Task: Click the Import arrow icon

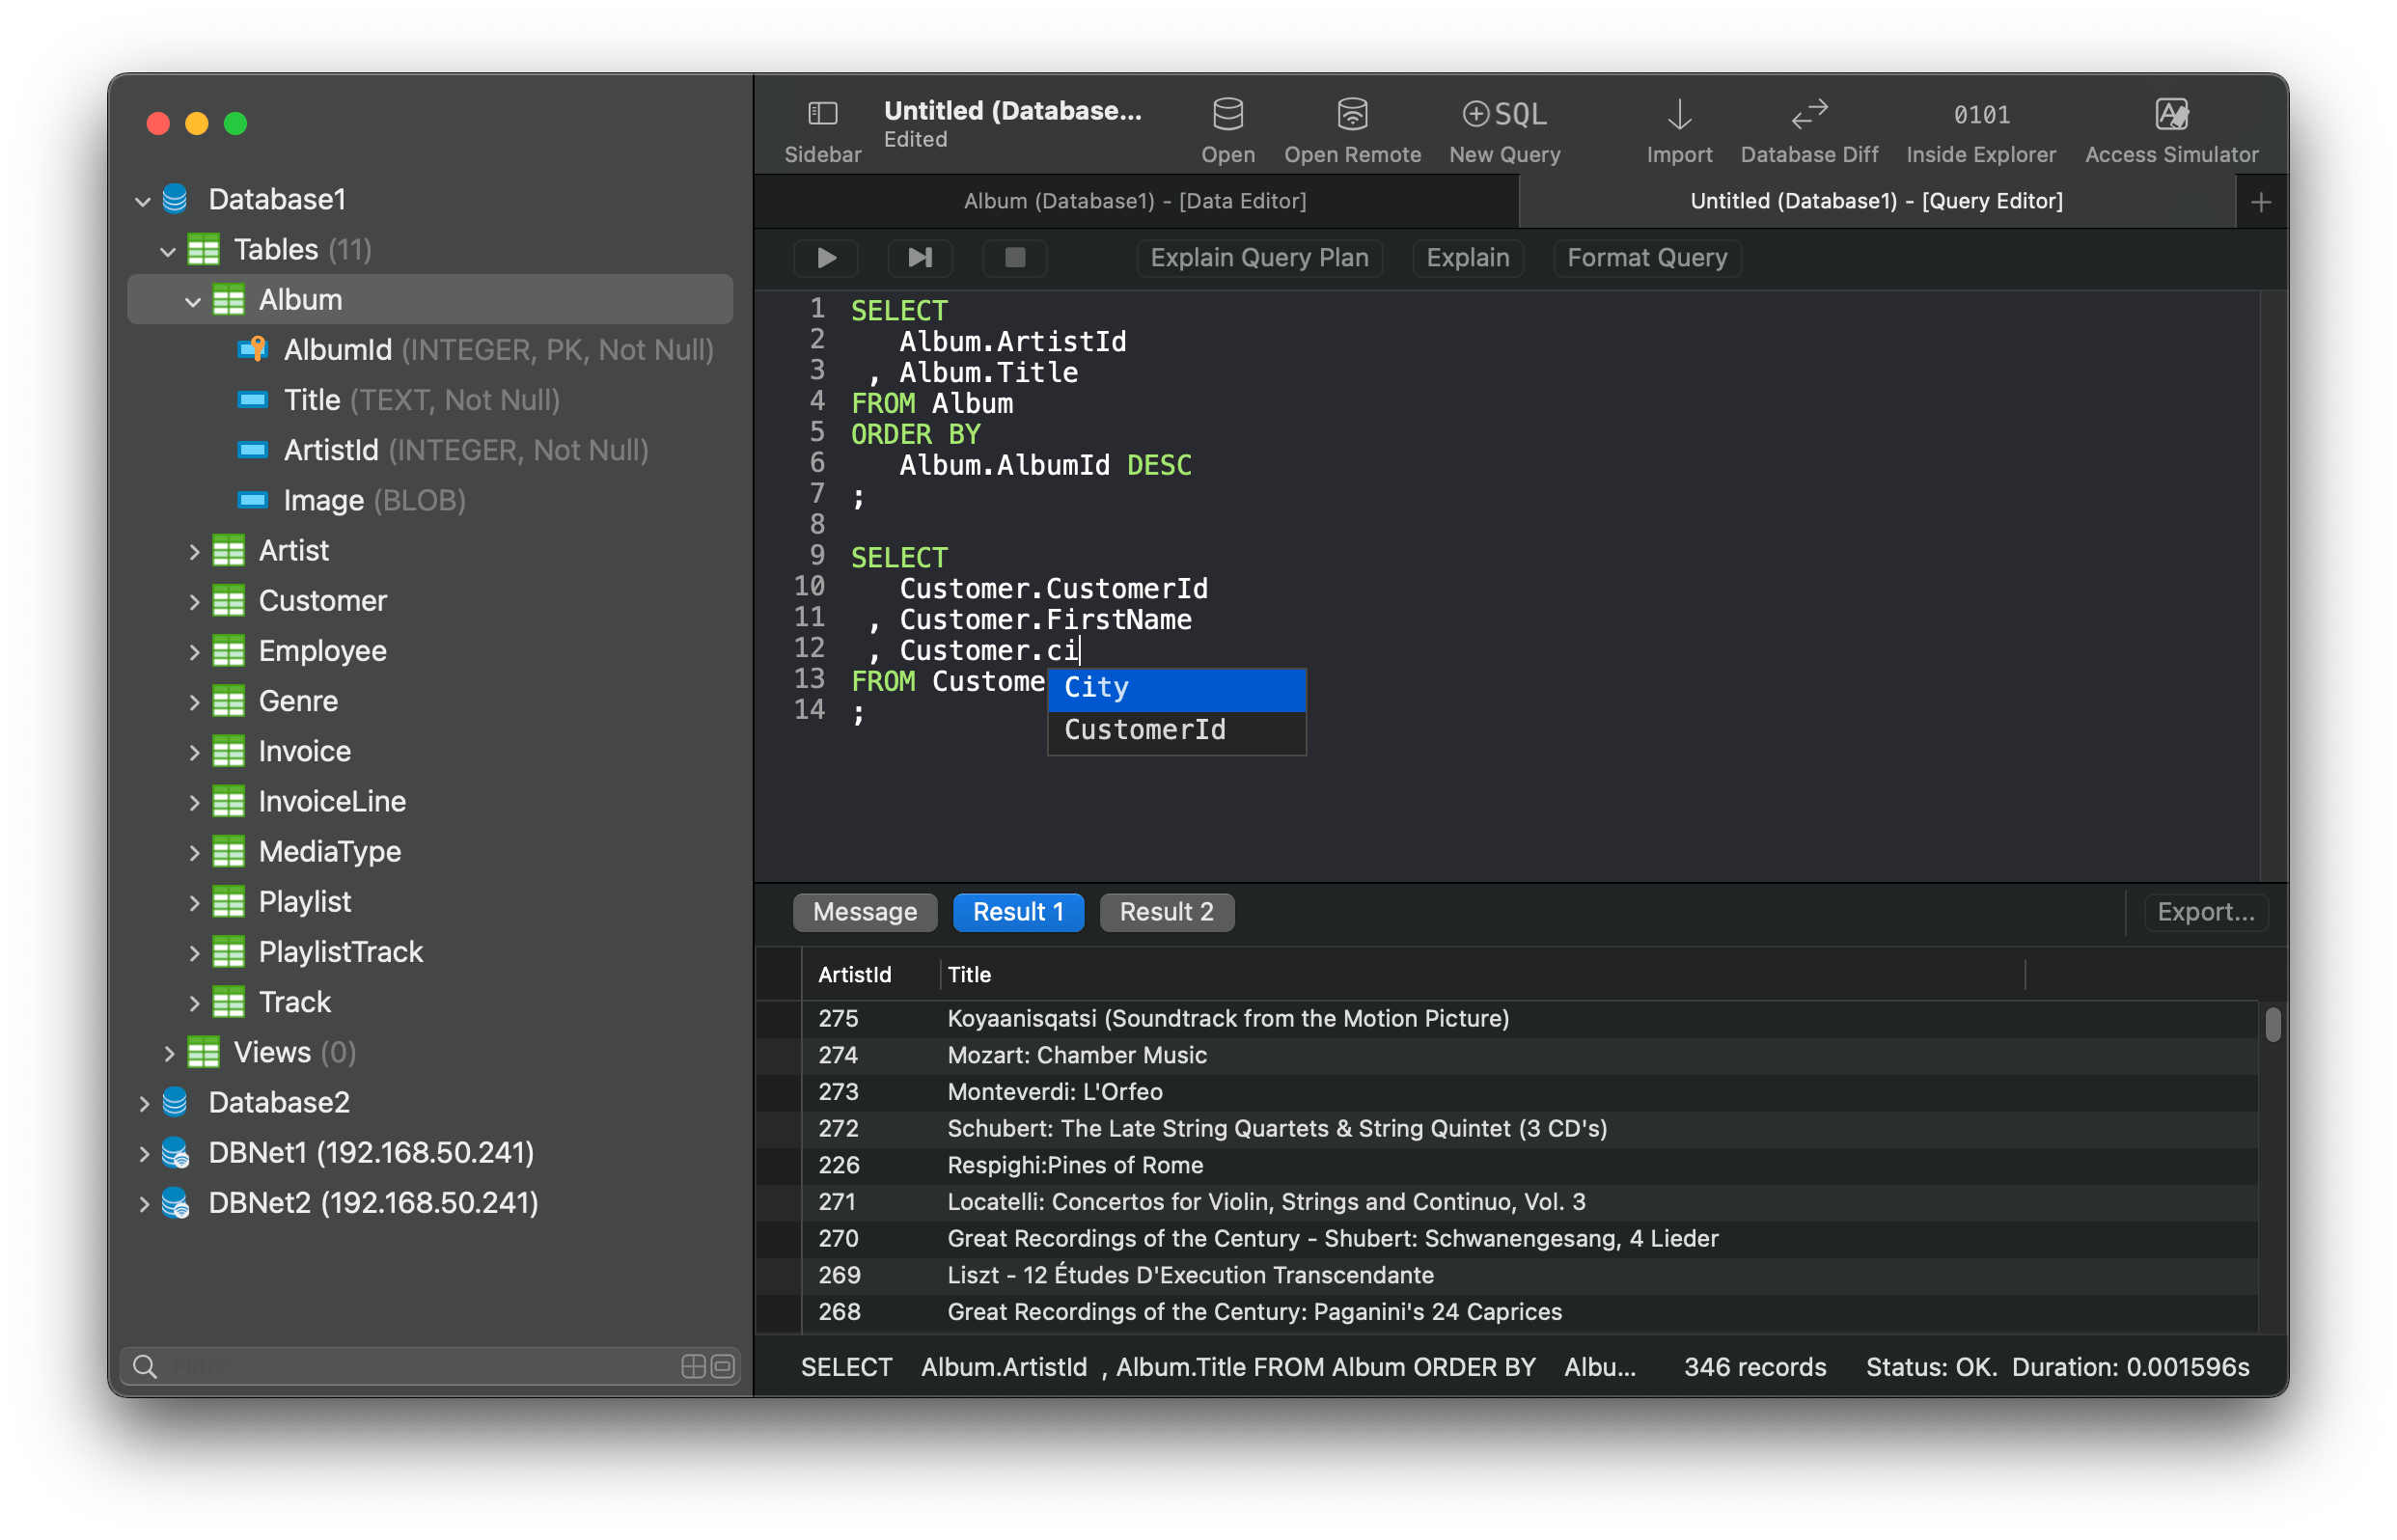Action: (1678, 114)
